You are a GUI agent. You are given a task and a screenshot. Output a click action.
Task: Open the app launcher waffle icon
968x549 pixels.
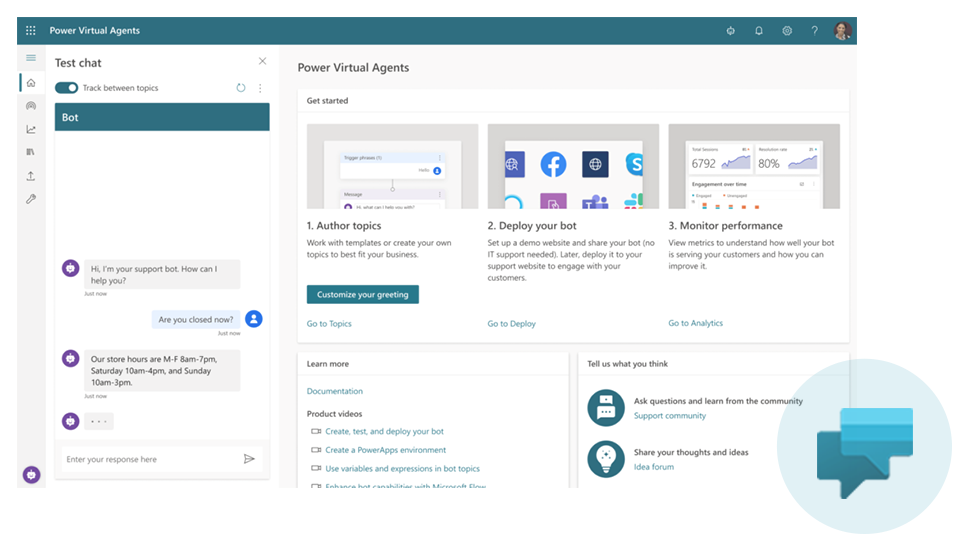pos(31,31)
